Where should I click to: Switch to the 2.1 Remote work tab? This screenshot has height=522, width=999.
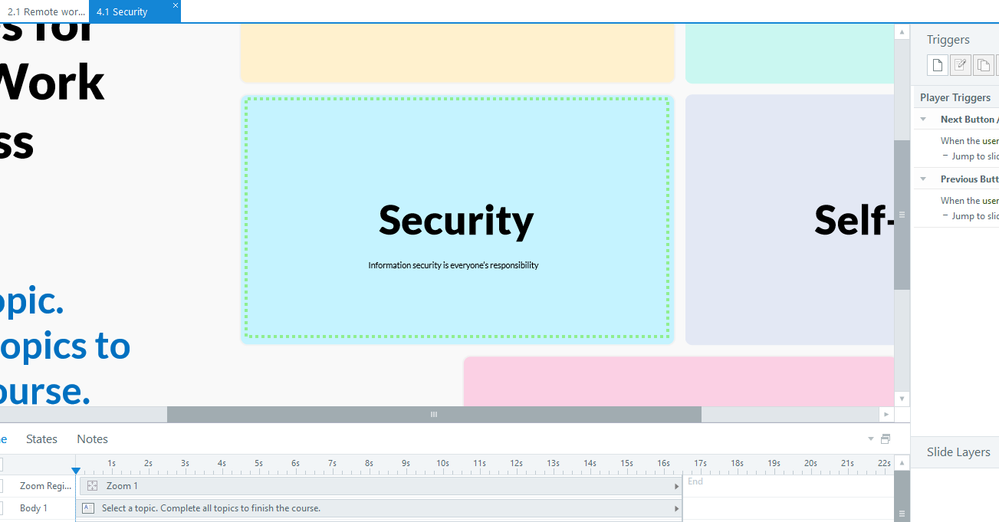[x=45, y=11]
